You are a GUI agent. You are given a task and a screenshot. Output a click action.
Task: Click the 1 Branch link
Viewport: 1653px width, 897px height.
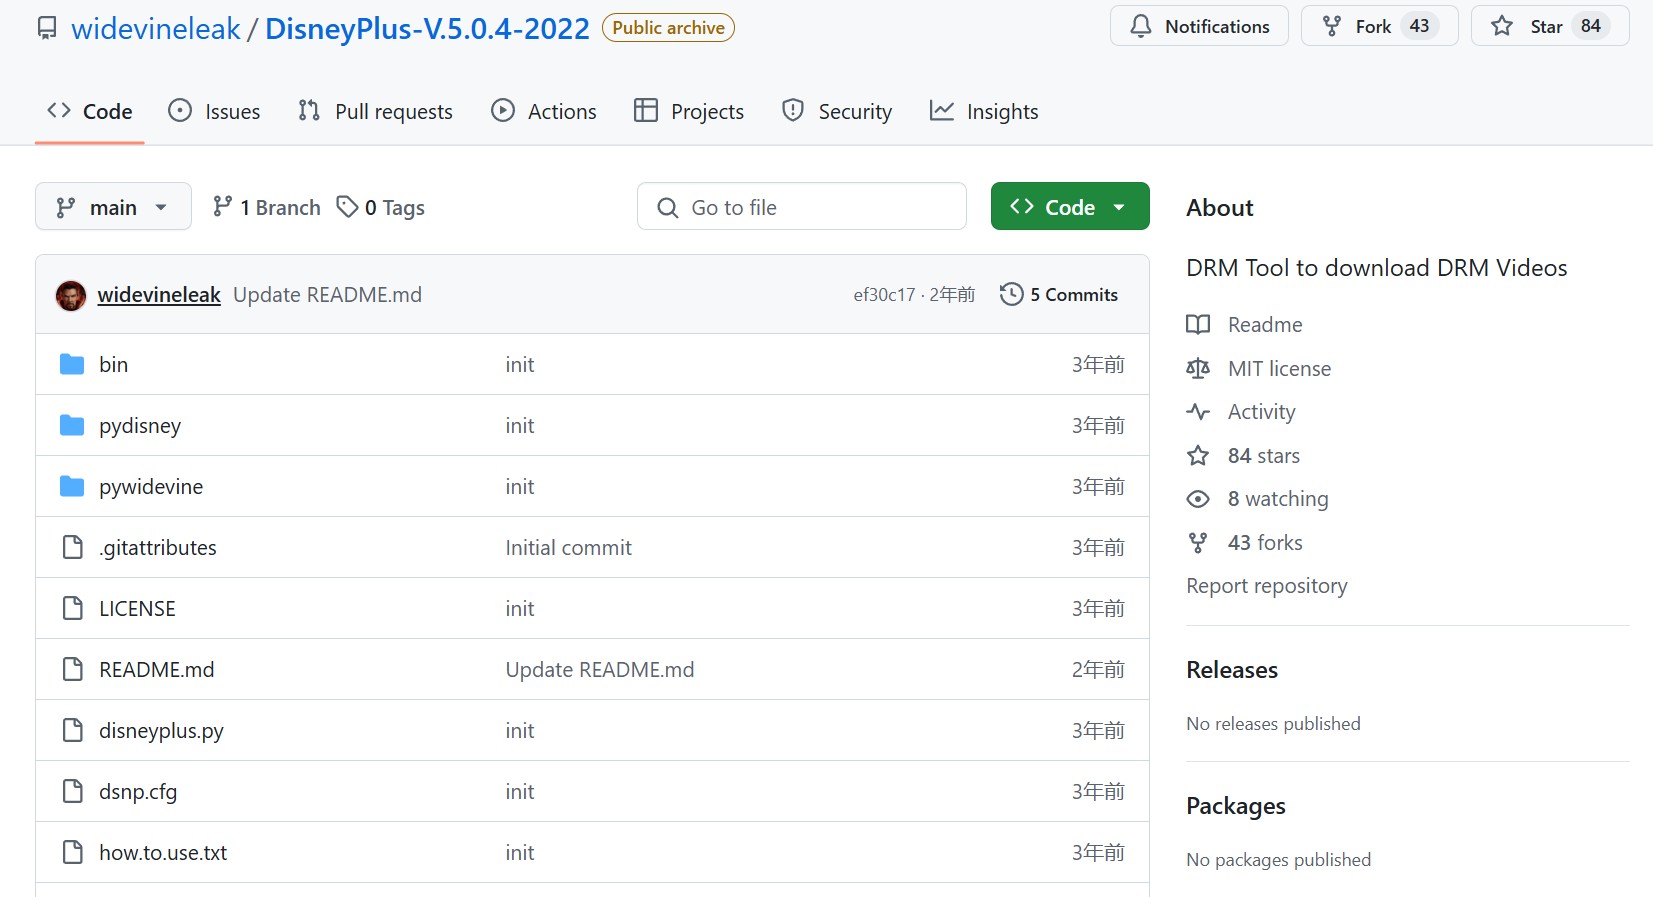[x=266, y=207]
